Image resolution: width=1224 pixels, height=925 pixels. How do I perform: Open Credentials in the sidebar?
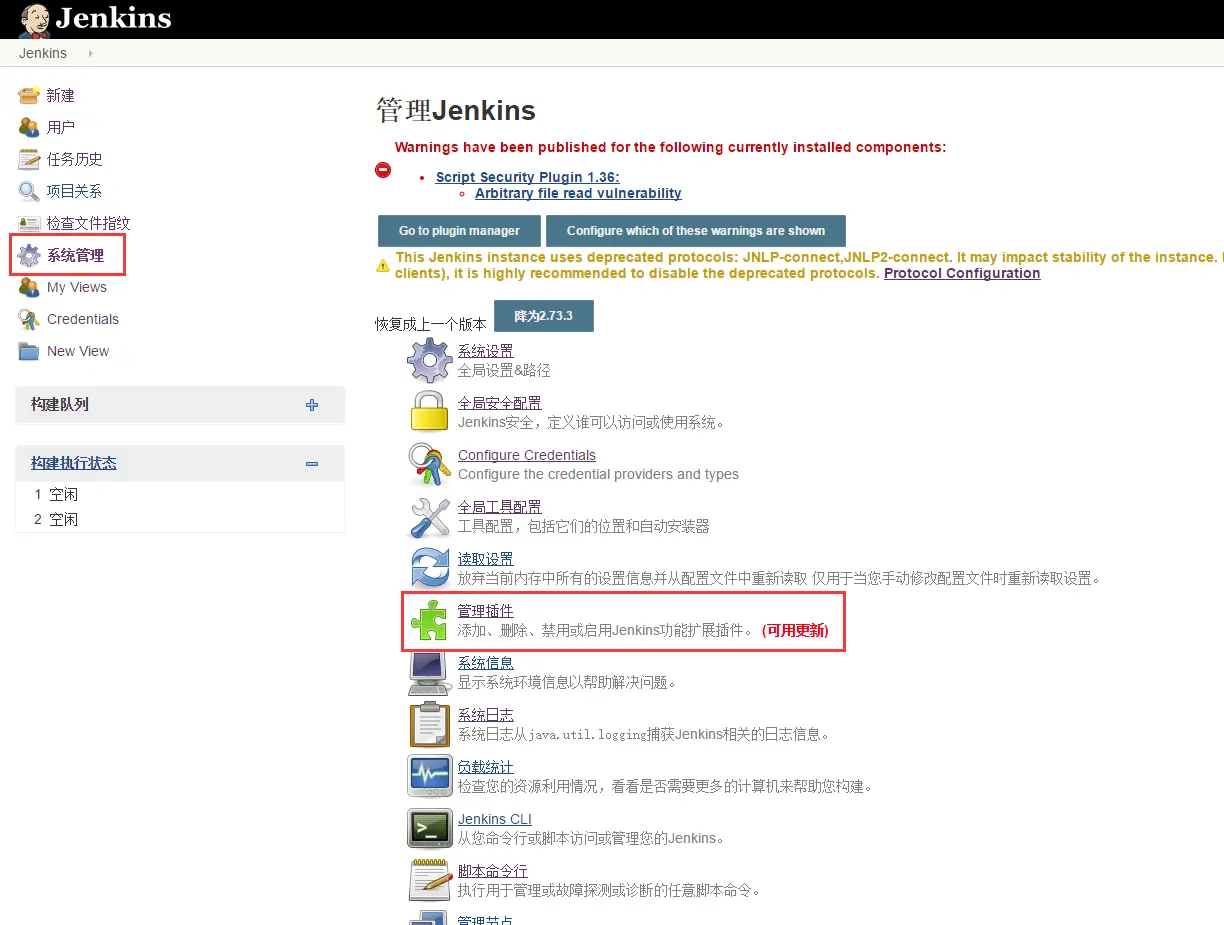(x=83, y=319)
